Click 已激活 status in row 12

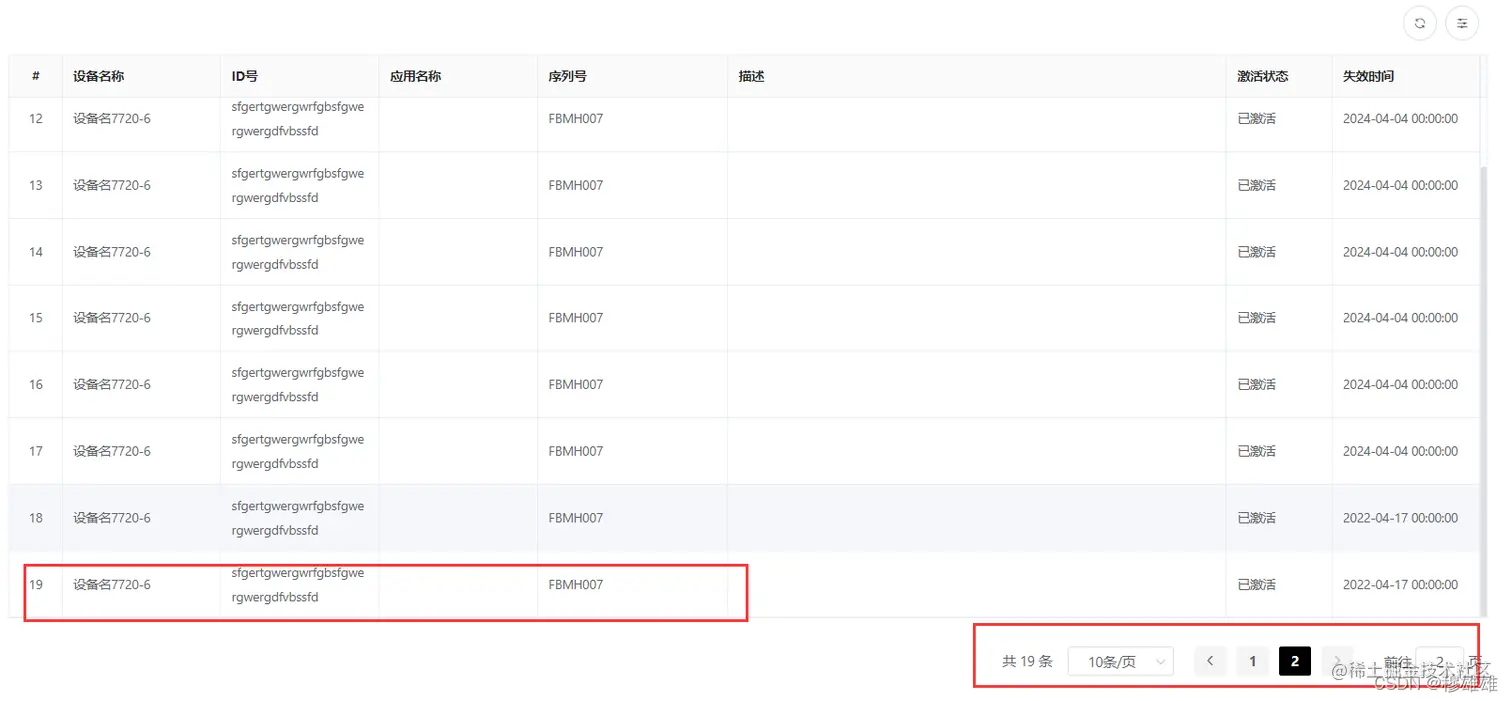tap(1257, 118)
